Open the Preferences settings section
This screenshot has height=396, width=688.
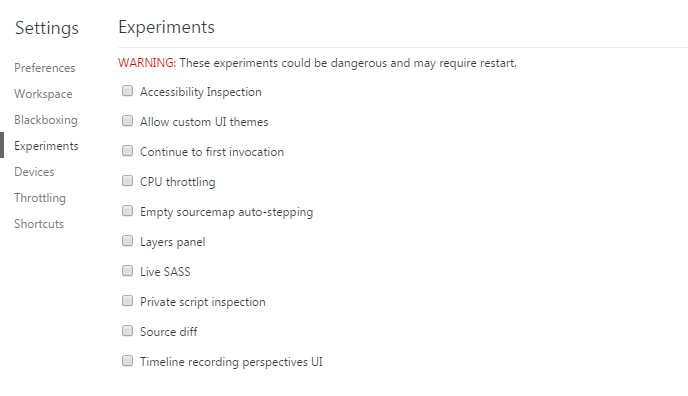(x=45, y=68)
